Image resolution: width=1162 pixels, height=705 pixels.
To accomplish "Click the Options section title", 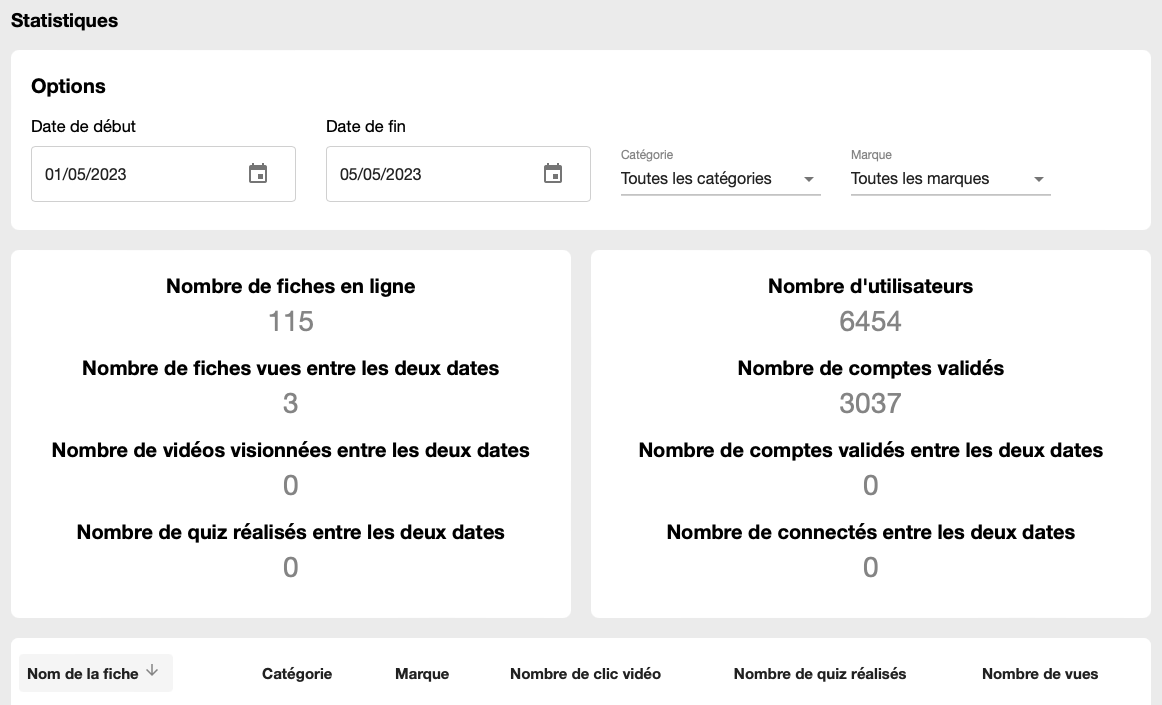I will [68, 86].
